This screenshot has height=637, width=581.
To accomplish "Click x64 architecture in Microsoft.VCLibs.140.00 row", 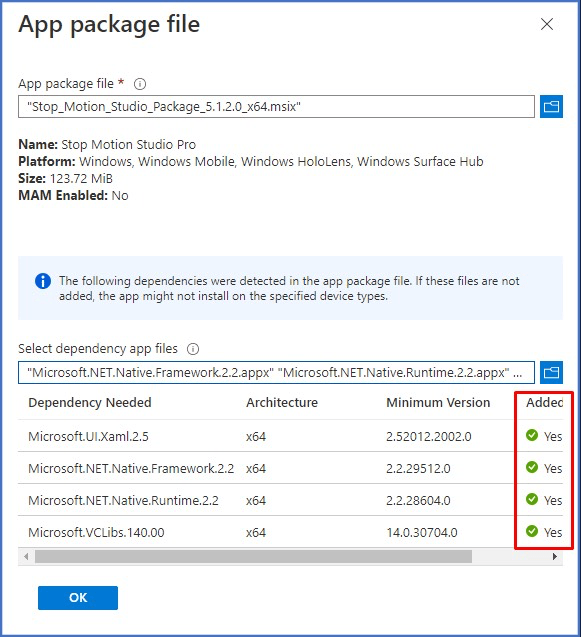I will click(x=256, y=533).
